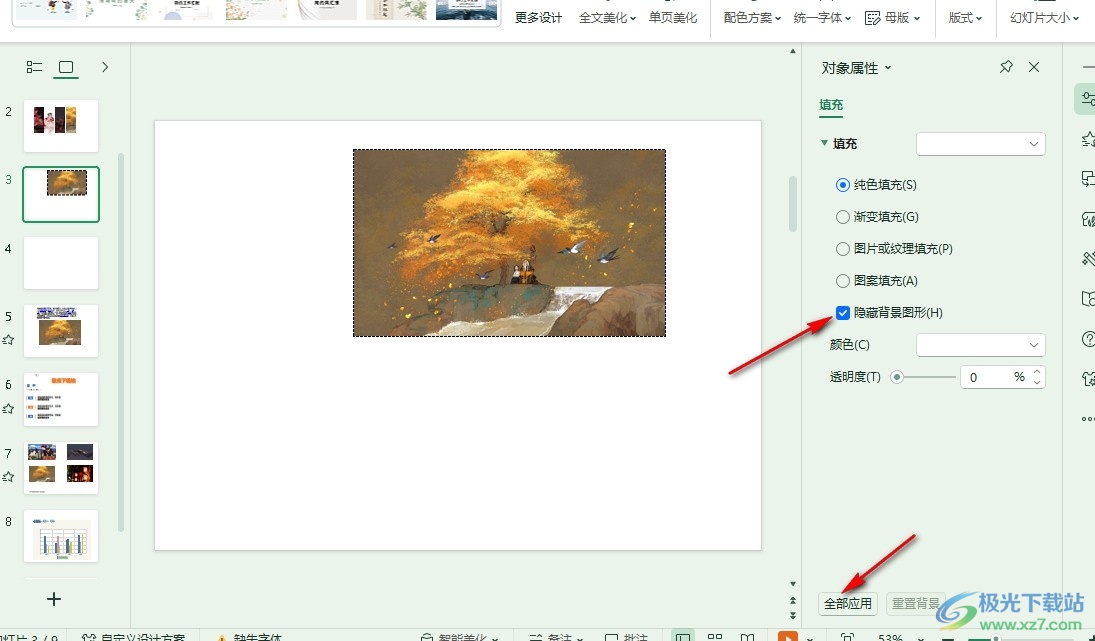Choose the ocean design template thumbnail in ribbon
The height and width of the screenshot is (641, 1095).
pos(466,9)
